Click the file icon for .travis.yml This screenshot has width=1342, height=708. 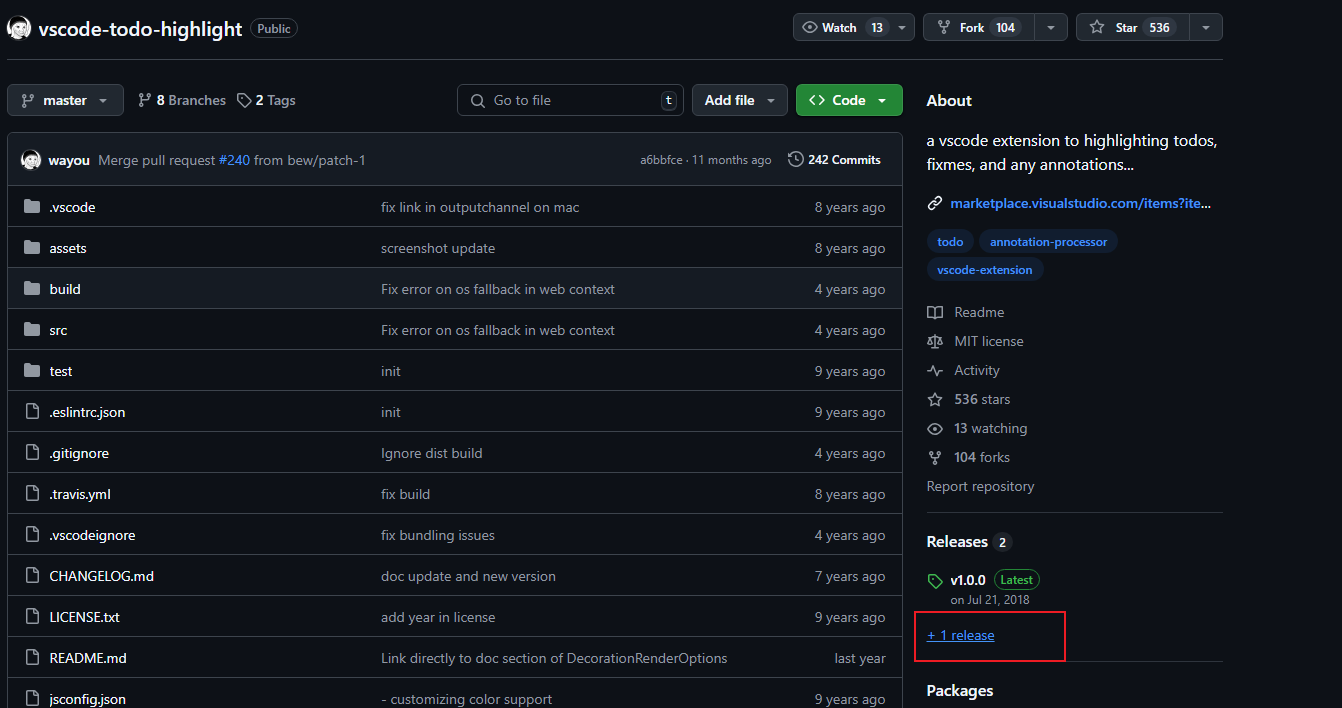(31, 494)
